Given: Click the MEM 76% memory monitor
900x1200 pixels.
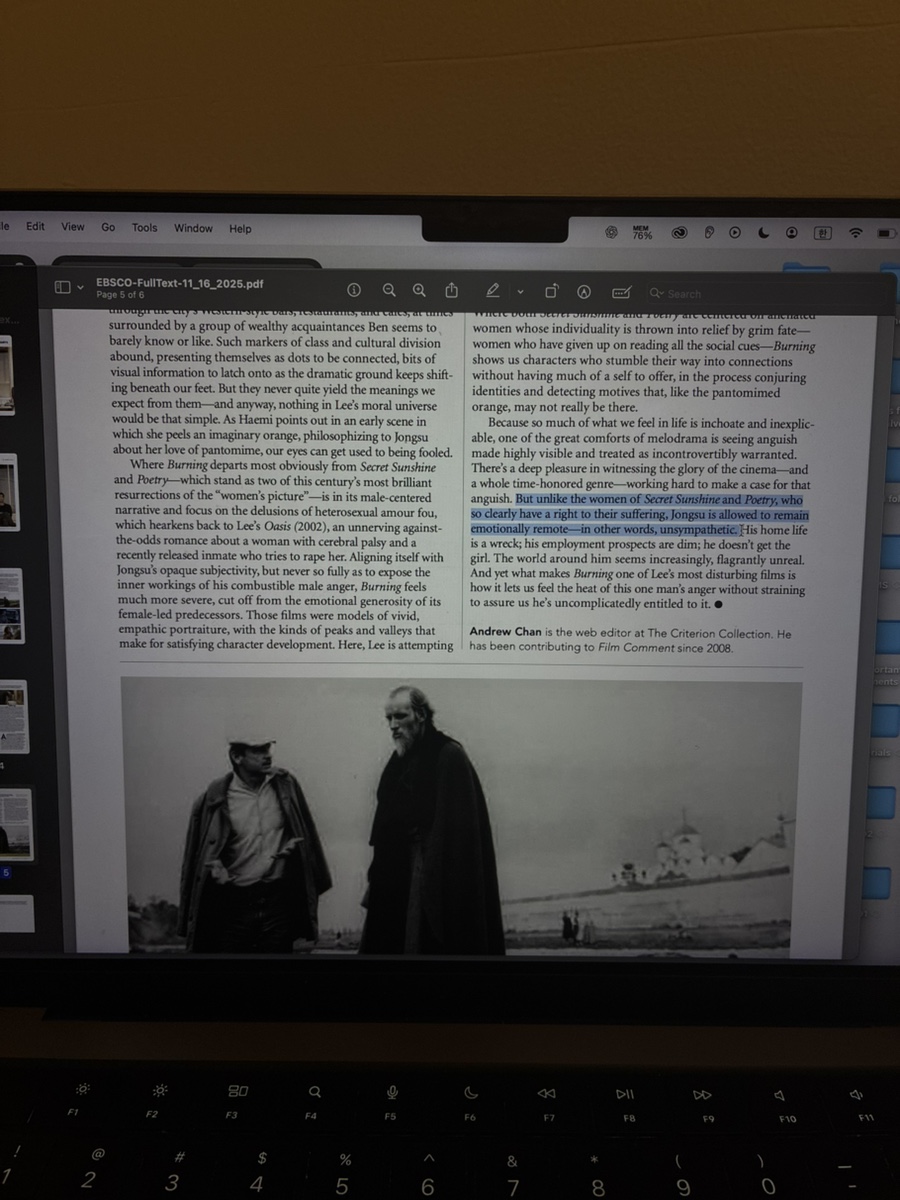Looking at the screenshot, I should coord(642,232).
